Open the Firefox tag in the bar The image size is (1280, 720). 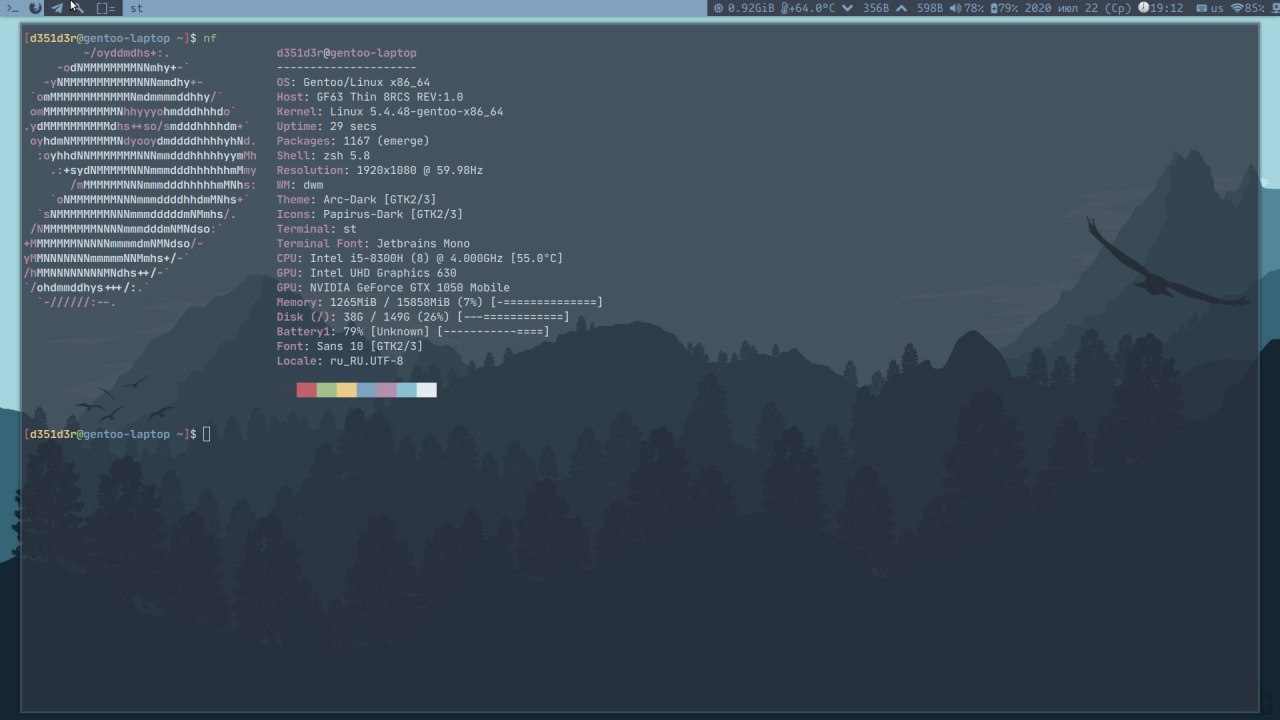coord(35,8)
